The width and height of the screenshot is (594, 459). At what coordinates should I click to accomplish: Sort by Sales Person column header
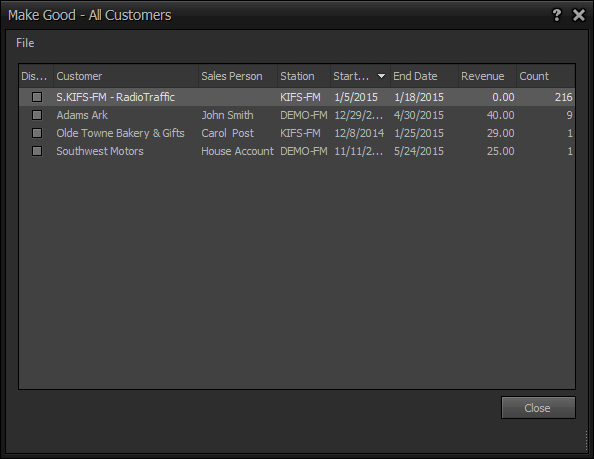pyautogui.click(x=238, y=76)
